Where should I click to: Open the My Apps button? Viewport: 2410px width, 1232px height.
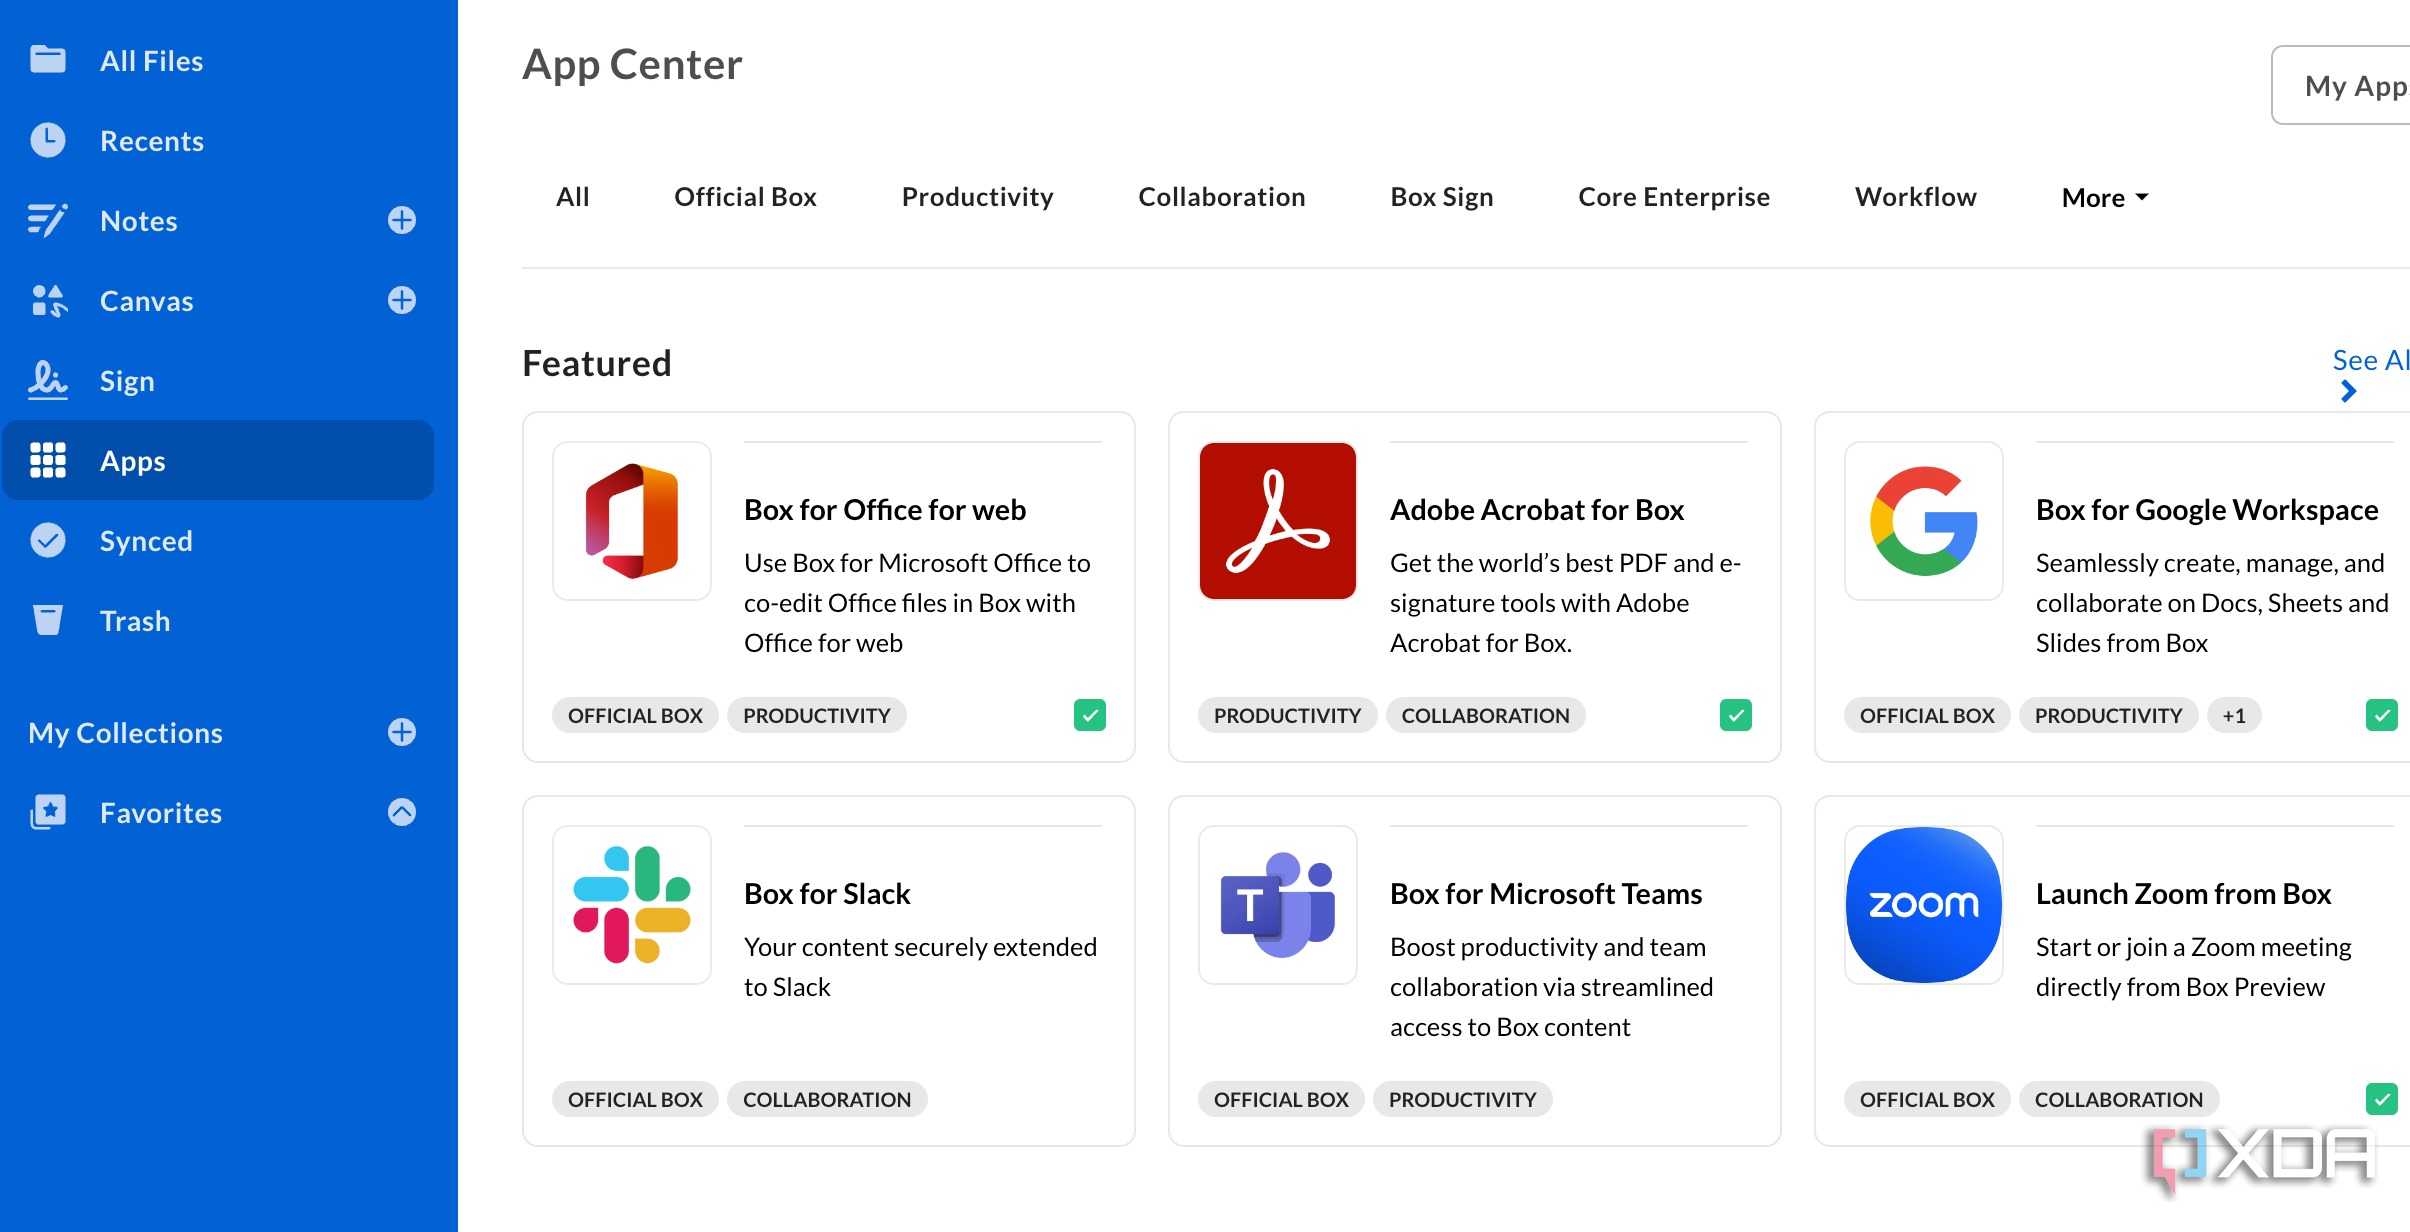2341,85
